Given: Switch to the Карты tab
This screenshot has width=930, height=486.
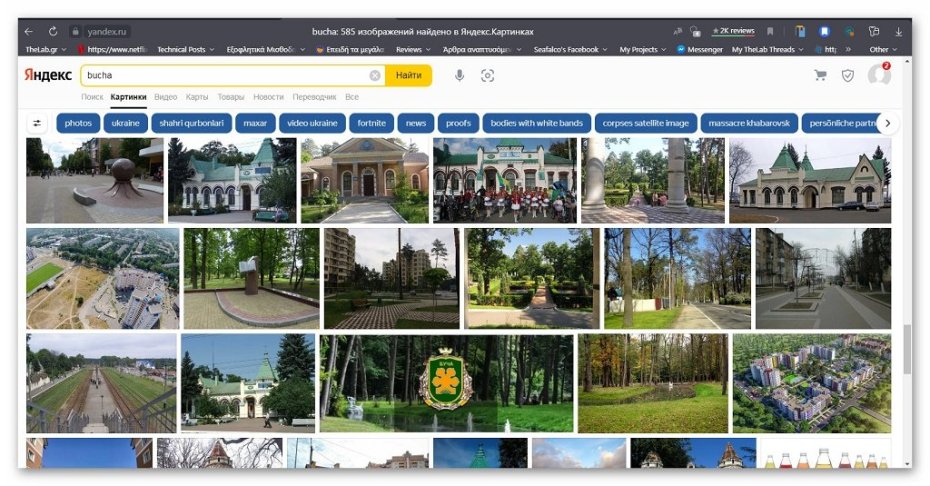Looking at the screenshot, I should point(196,97).
